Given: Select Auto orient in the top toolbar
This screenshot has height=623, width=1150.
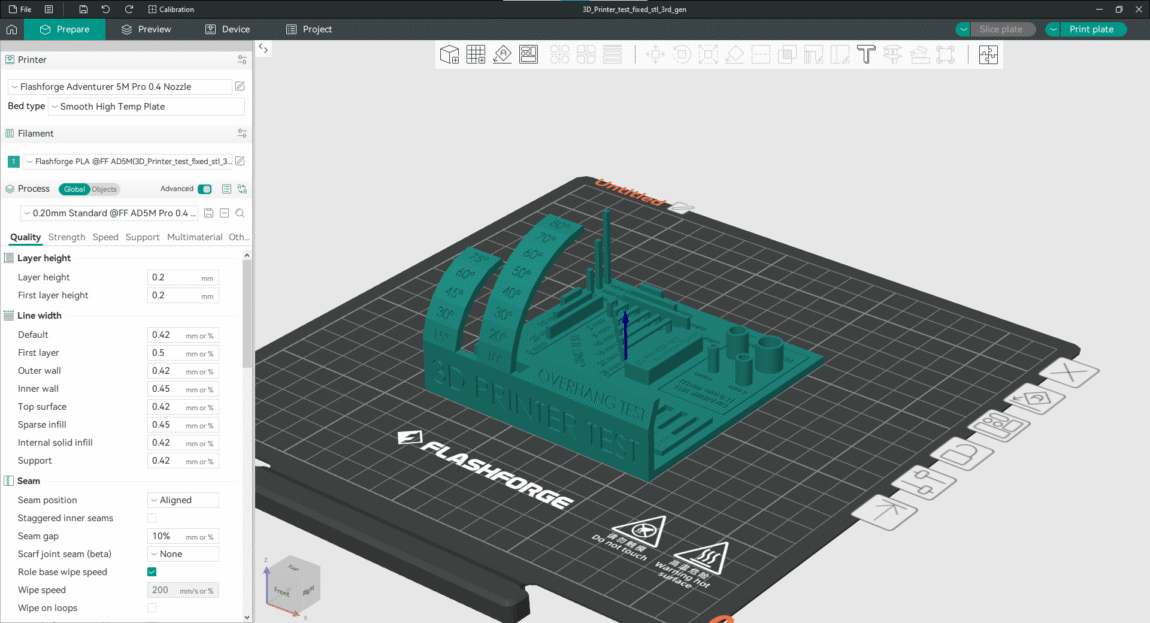Looking at the screenshot, I should pos(502,54).
